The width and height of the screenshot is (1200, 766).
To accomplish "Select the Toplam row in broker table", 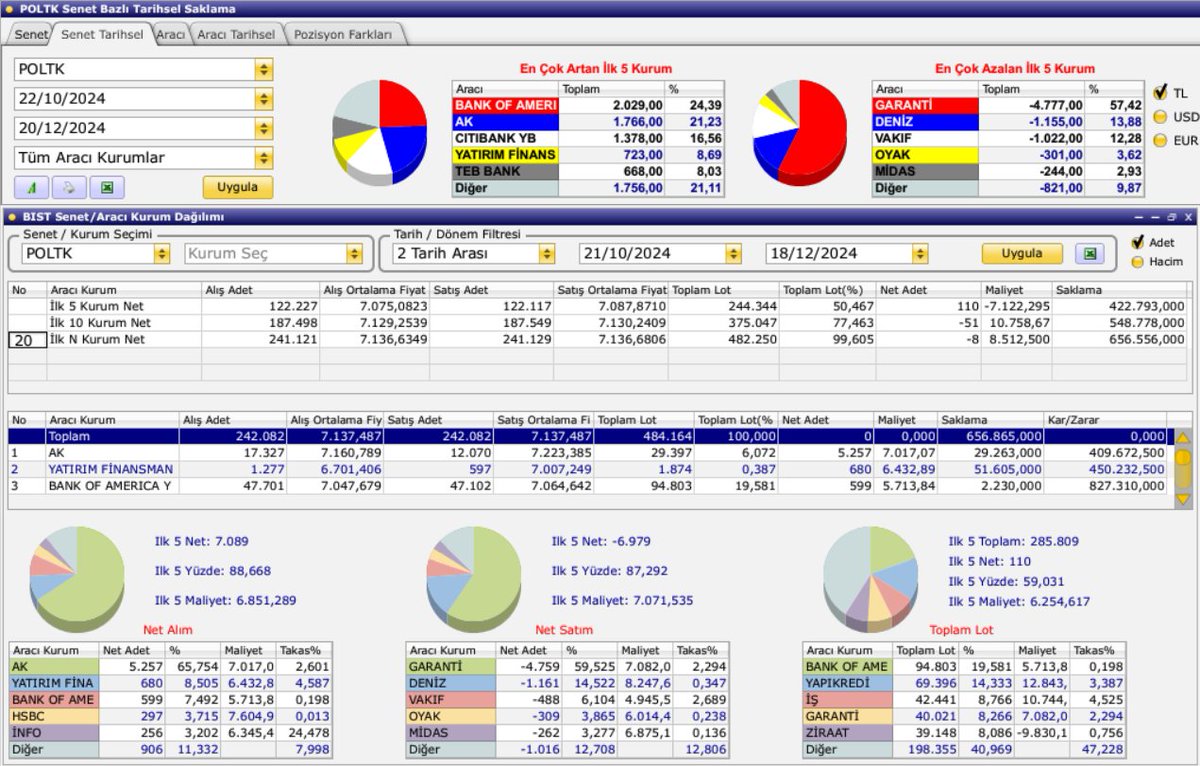I will pyautogui.click(x=588, y=437).
